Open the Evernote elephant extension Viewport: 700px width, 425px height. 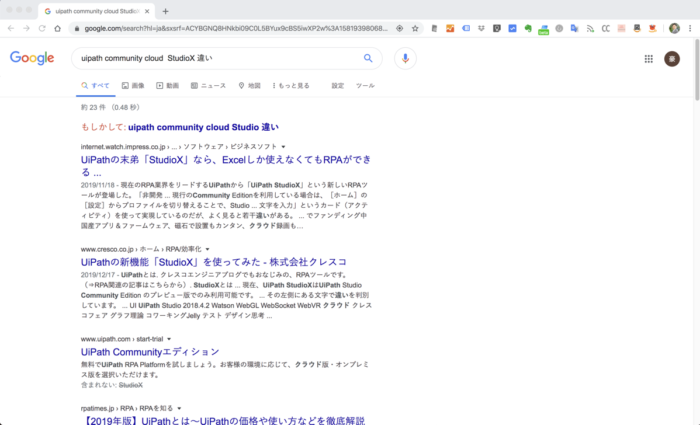(528, 28)
